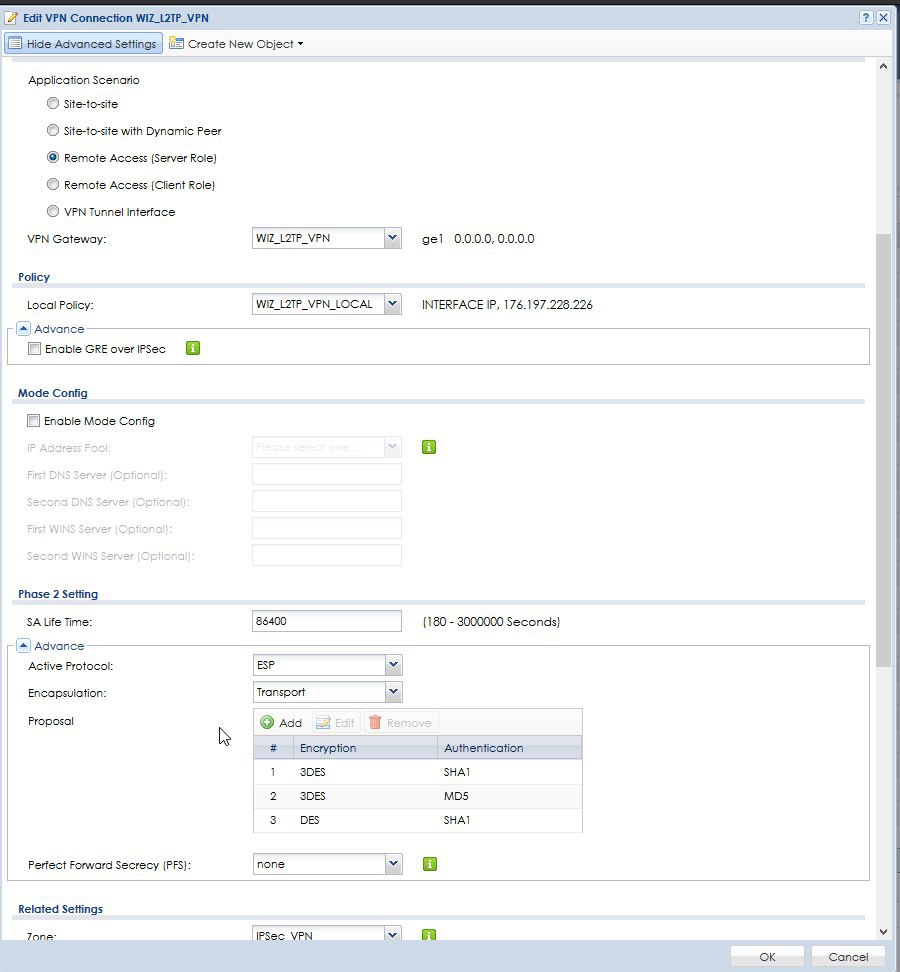
Task: Select proposal row 3 DES SHA1
Action: point(418,820)
